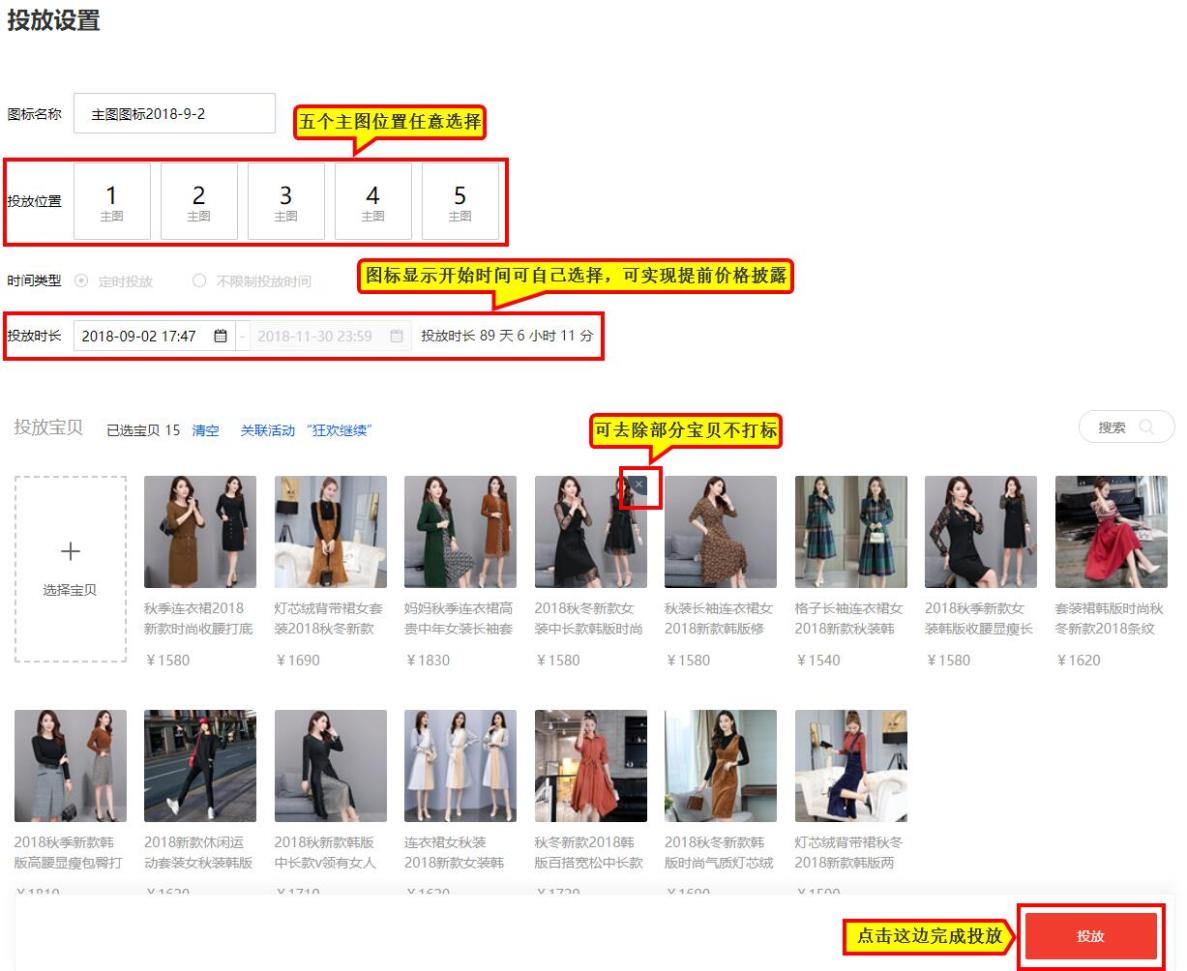The height and width of the screenshot is (971, 1187).
Task: Open 关联活动 link
Action: 267,431
